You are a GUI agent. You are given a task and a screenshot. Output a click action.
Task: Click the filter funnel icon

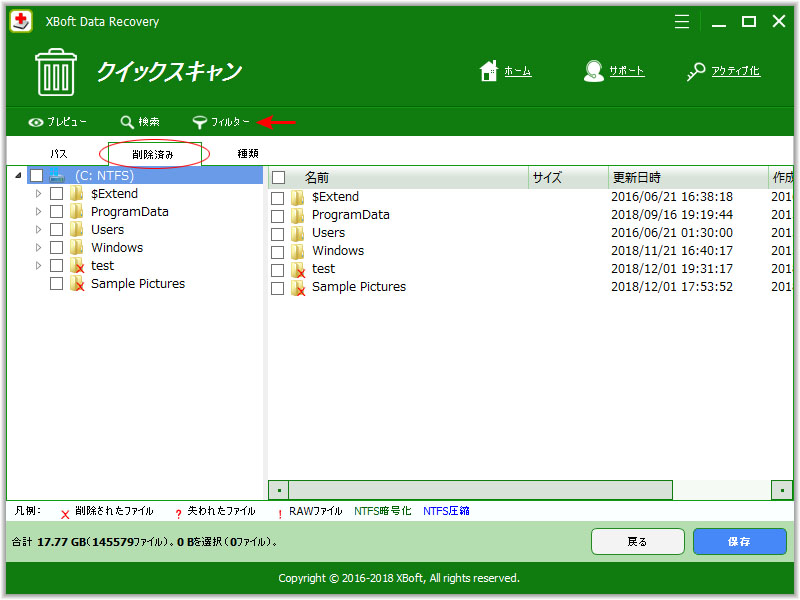pos(199,122)
